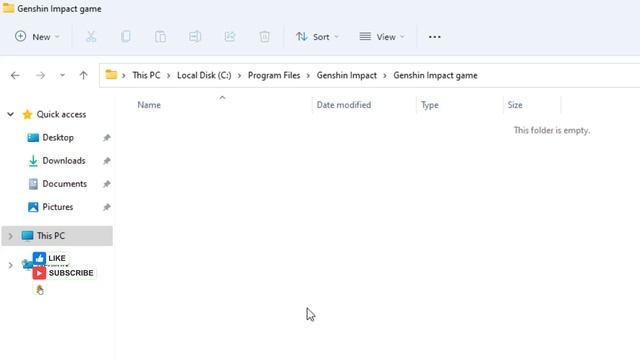Open Documents in Quick access
640x360 pixels.
click(64, 184)
